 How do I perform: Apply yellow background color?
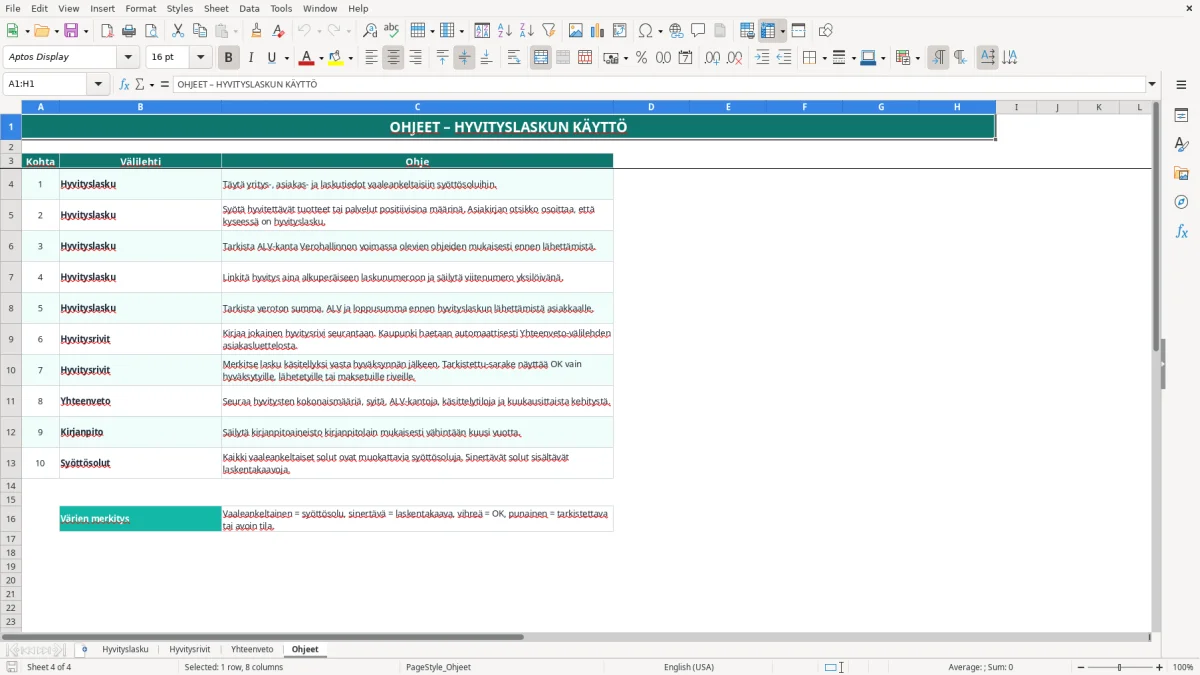[x=336, y=58]
